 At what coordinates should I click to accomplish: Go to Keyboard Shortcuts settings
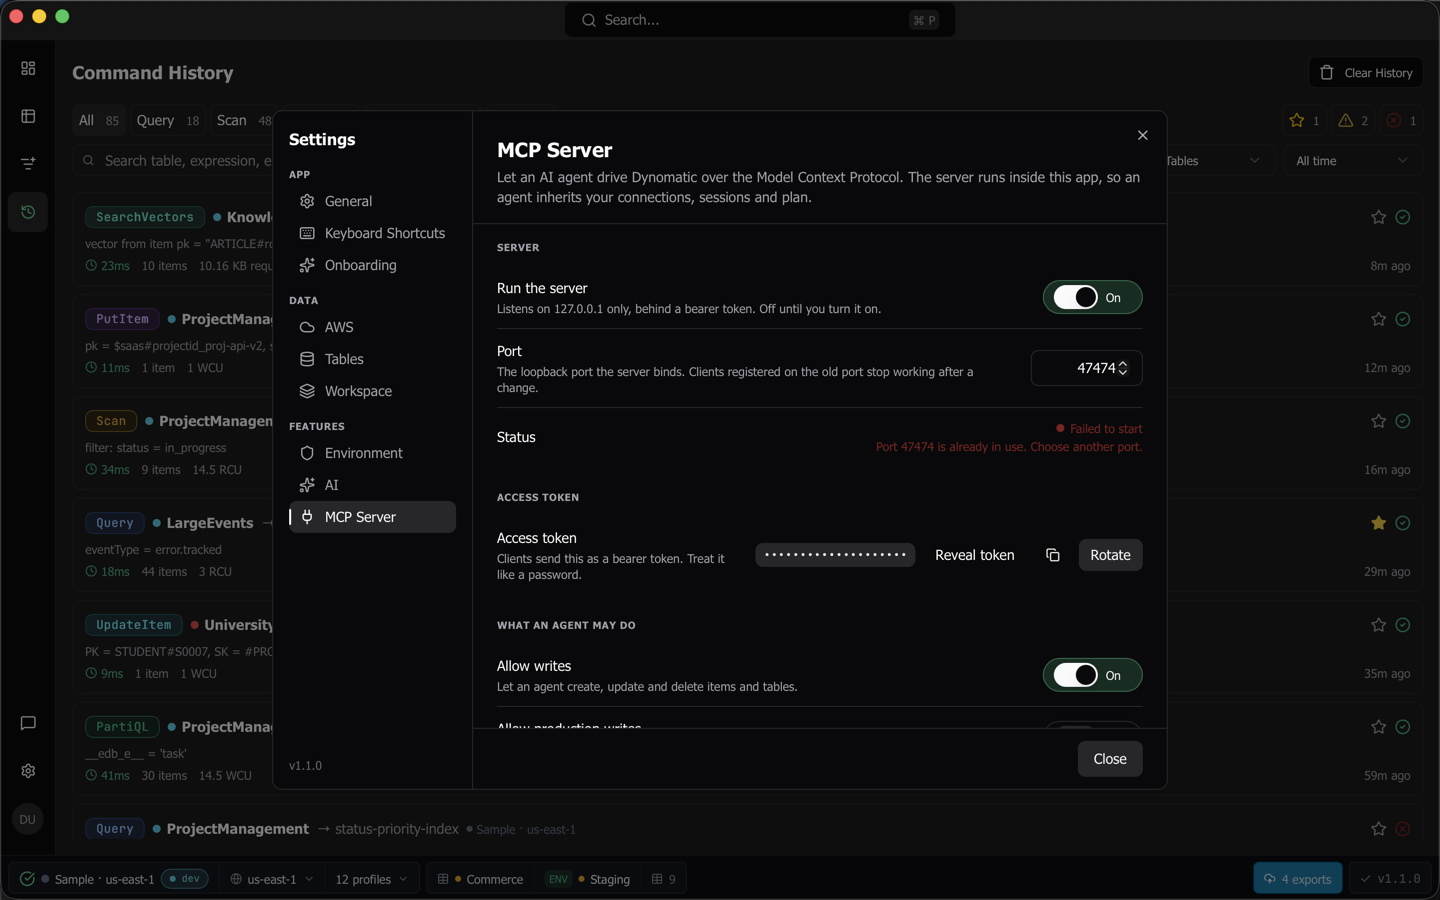372,233
